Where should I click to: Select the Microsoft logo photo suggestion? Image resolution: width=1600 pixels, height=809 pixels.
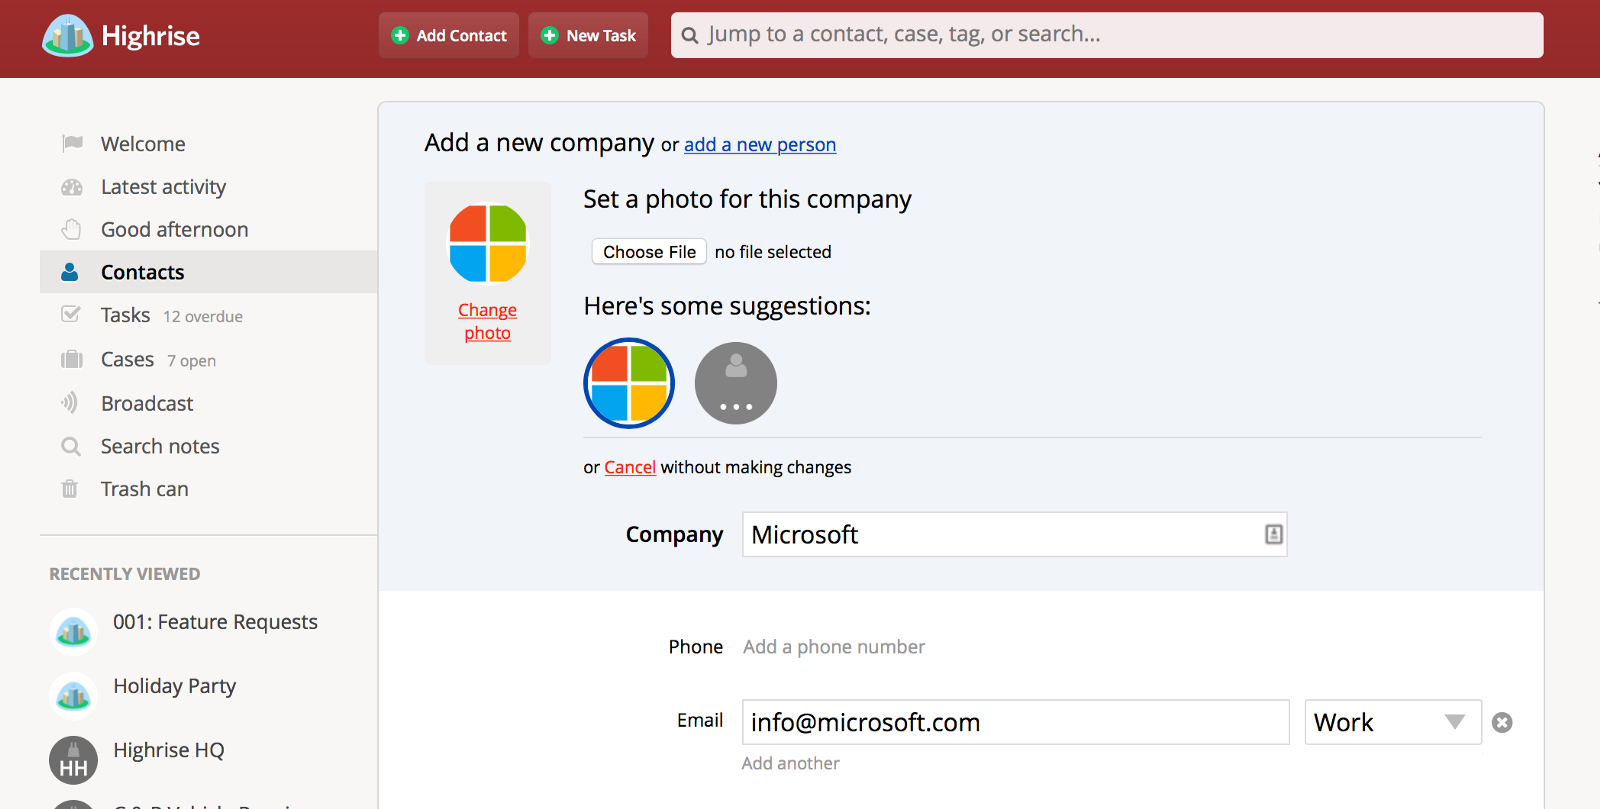click(629, 383)
